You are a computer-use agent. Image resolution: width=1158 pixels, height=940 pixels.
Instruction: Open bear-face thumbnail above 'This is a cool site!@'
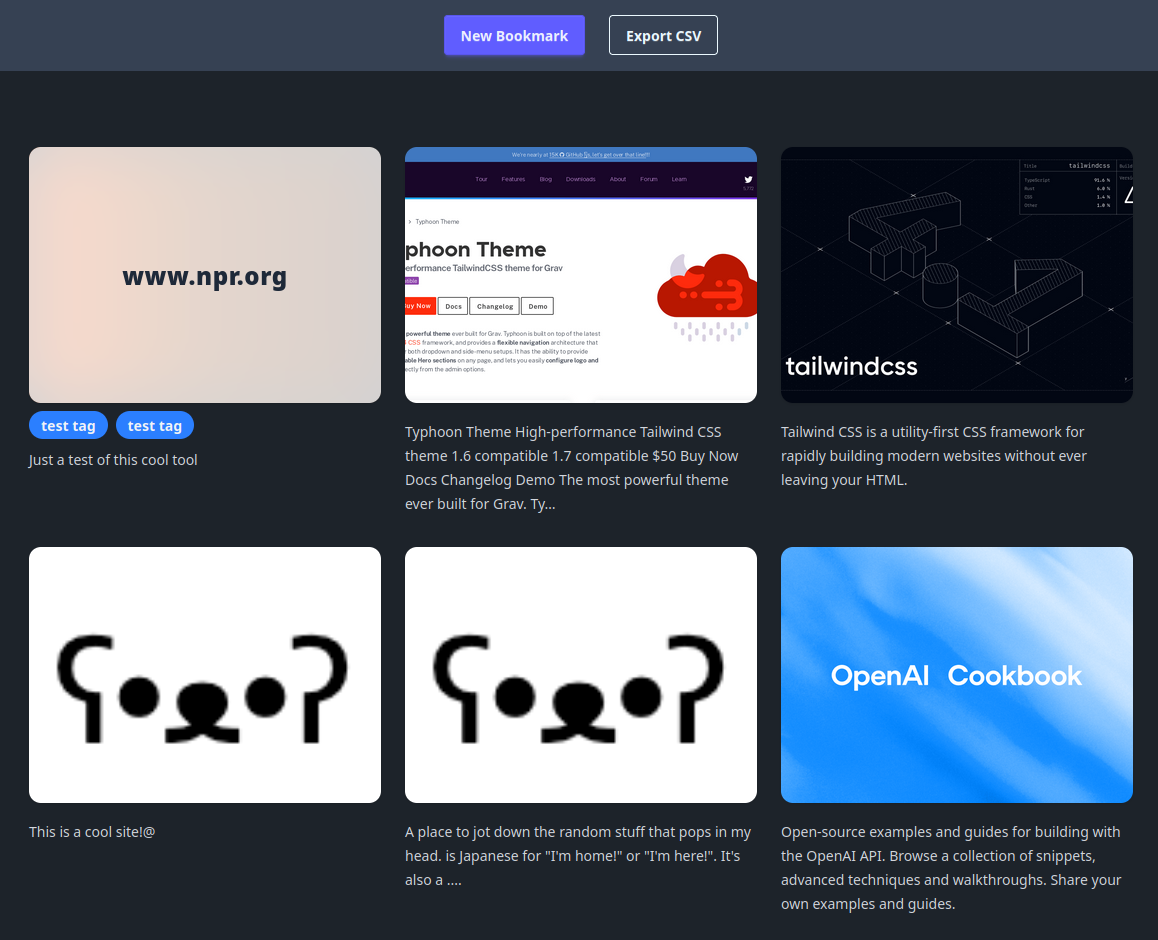pyautogui.click(x=205, y=675)
